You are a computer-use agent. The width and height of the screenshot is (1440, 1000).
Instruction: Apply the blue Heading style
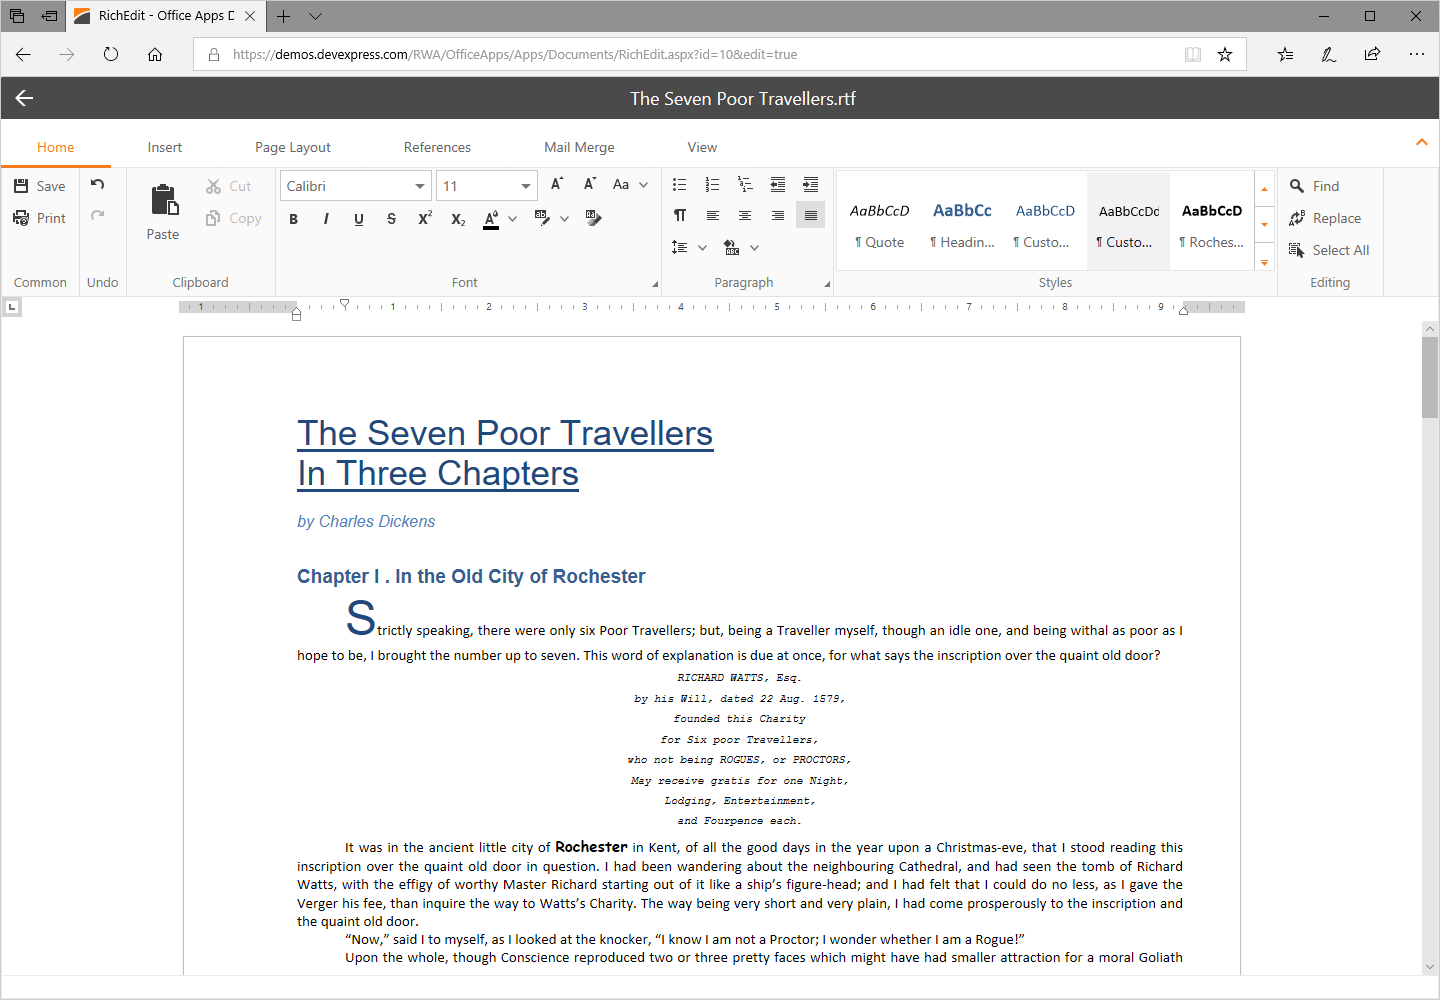tap(963, 221)
